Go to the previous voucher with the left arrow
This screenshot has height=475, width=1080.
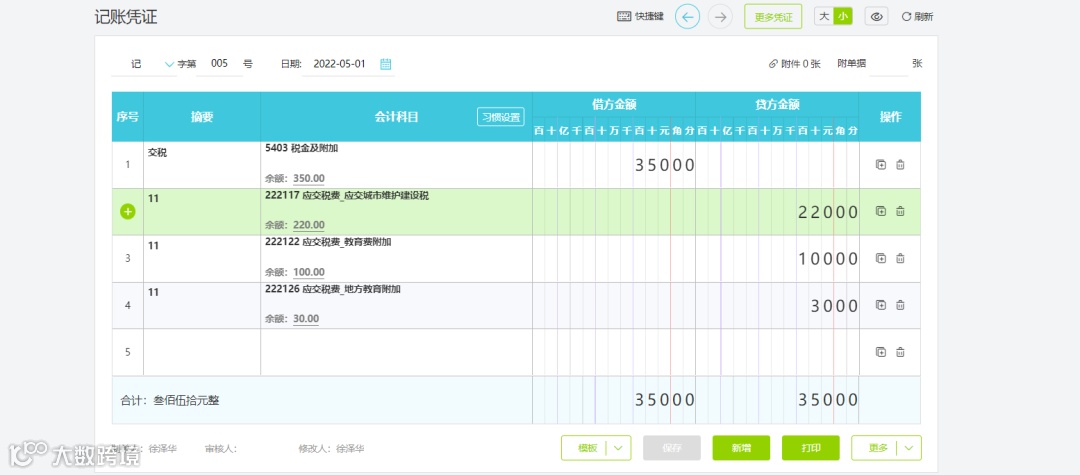[x=687, y=17]
